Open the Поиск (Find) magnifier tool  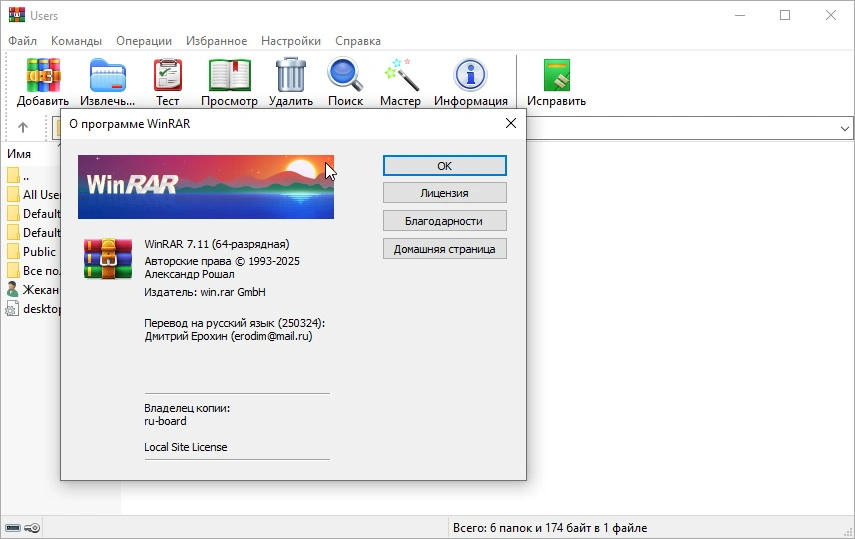[x=345, y=82]
